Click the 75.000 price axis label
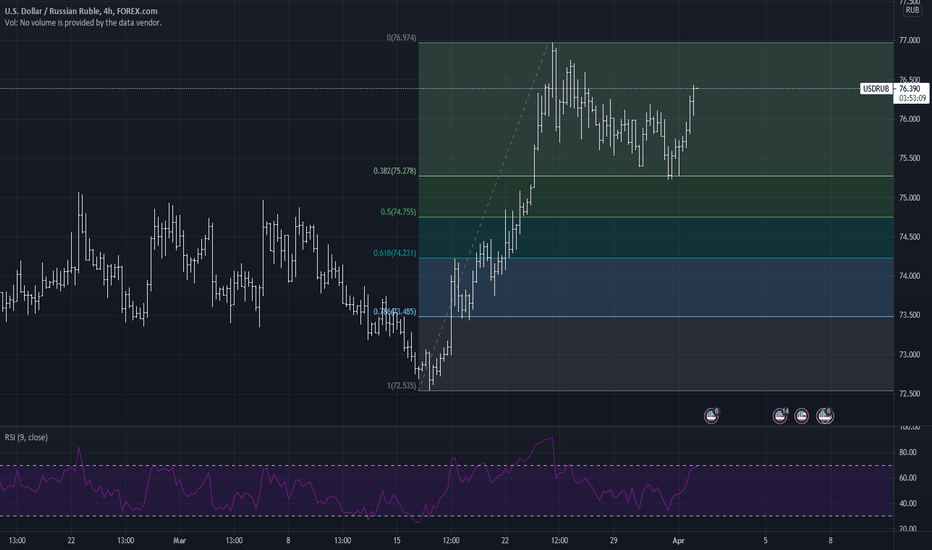Viewport: 932px width, 550px height. (909, 197)
